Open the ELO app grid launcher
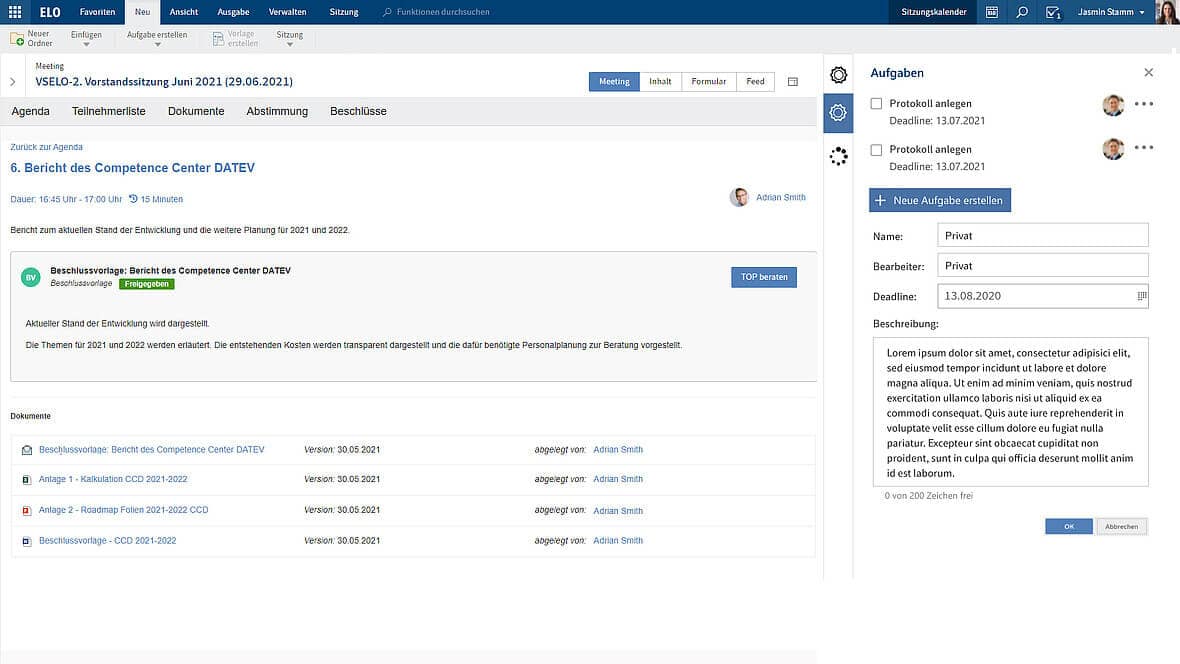The image size is (1180, 664). tap(15, 12)
